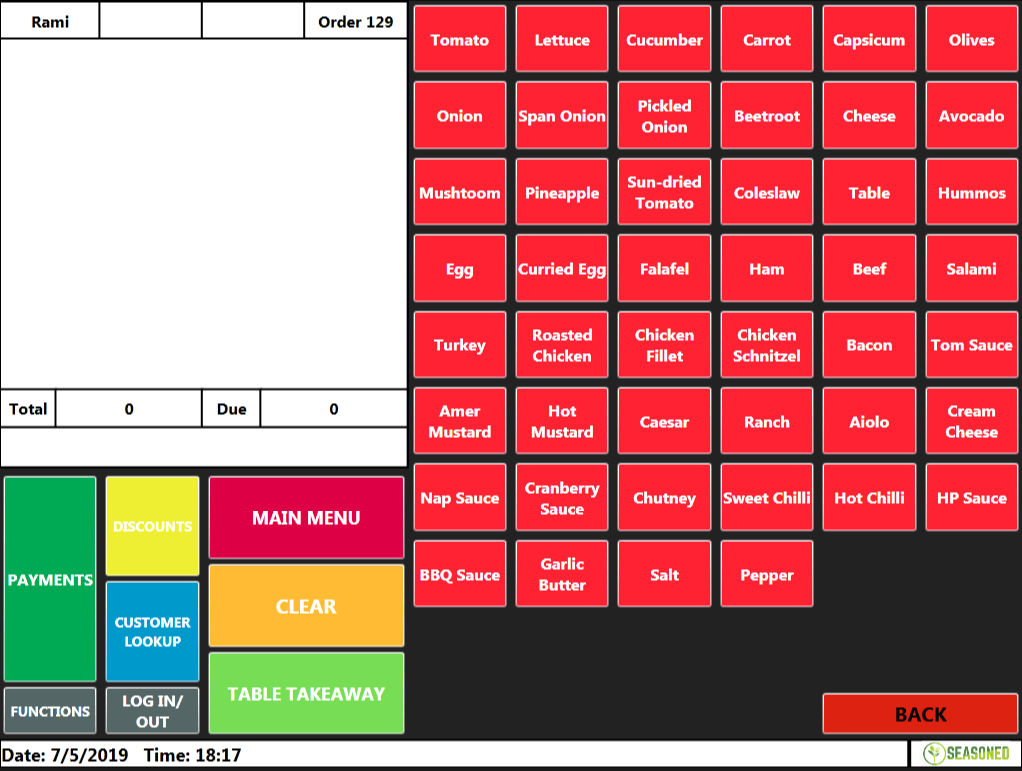Tap the Garlic Butter button
Screen dimensions: 1022x771
pos(562,574)
